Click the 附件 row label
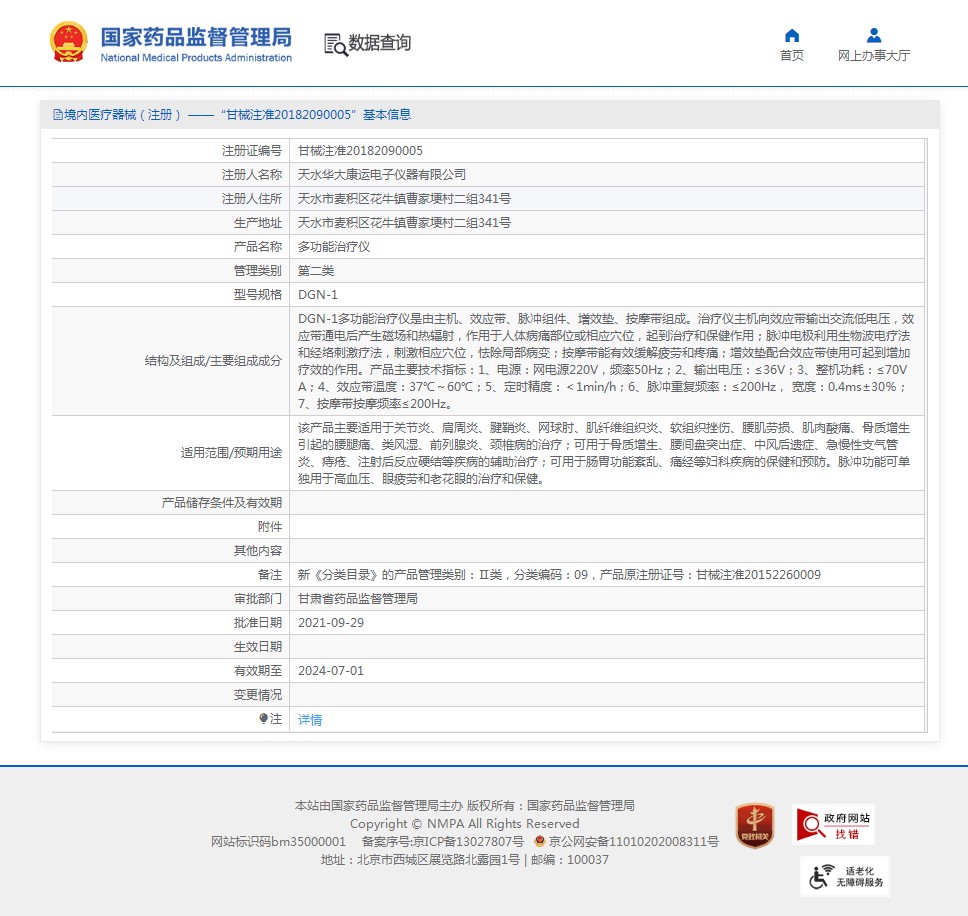The height and width of the screenshot is (916, 968). tap(270, 527)
